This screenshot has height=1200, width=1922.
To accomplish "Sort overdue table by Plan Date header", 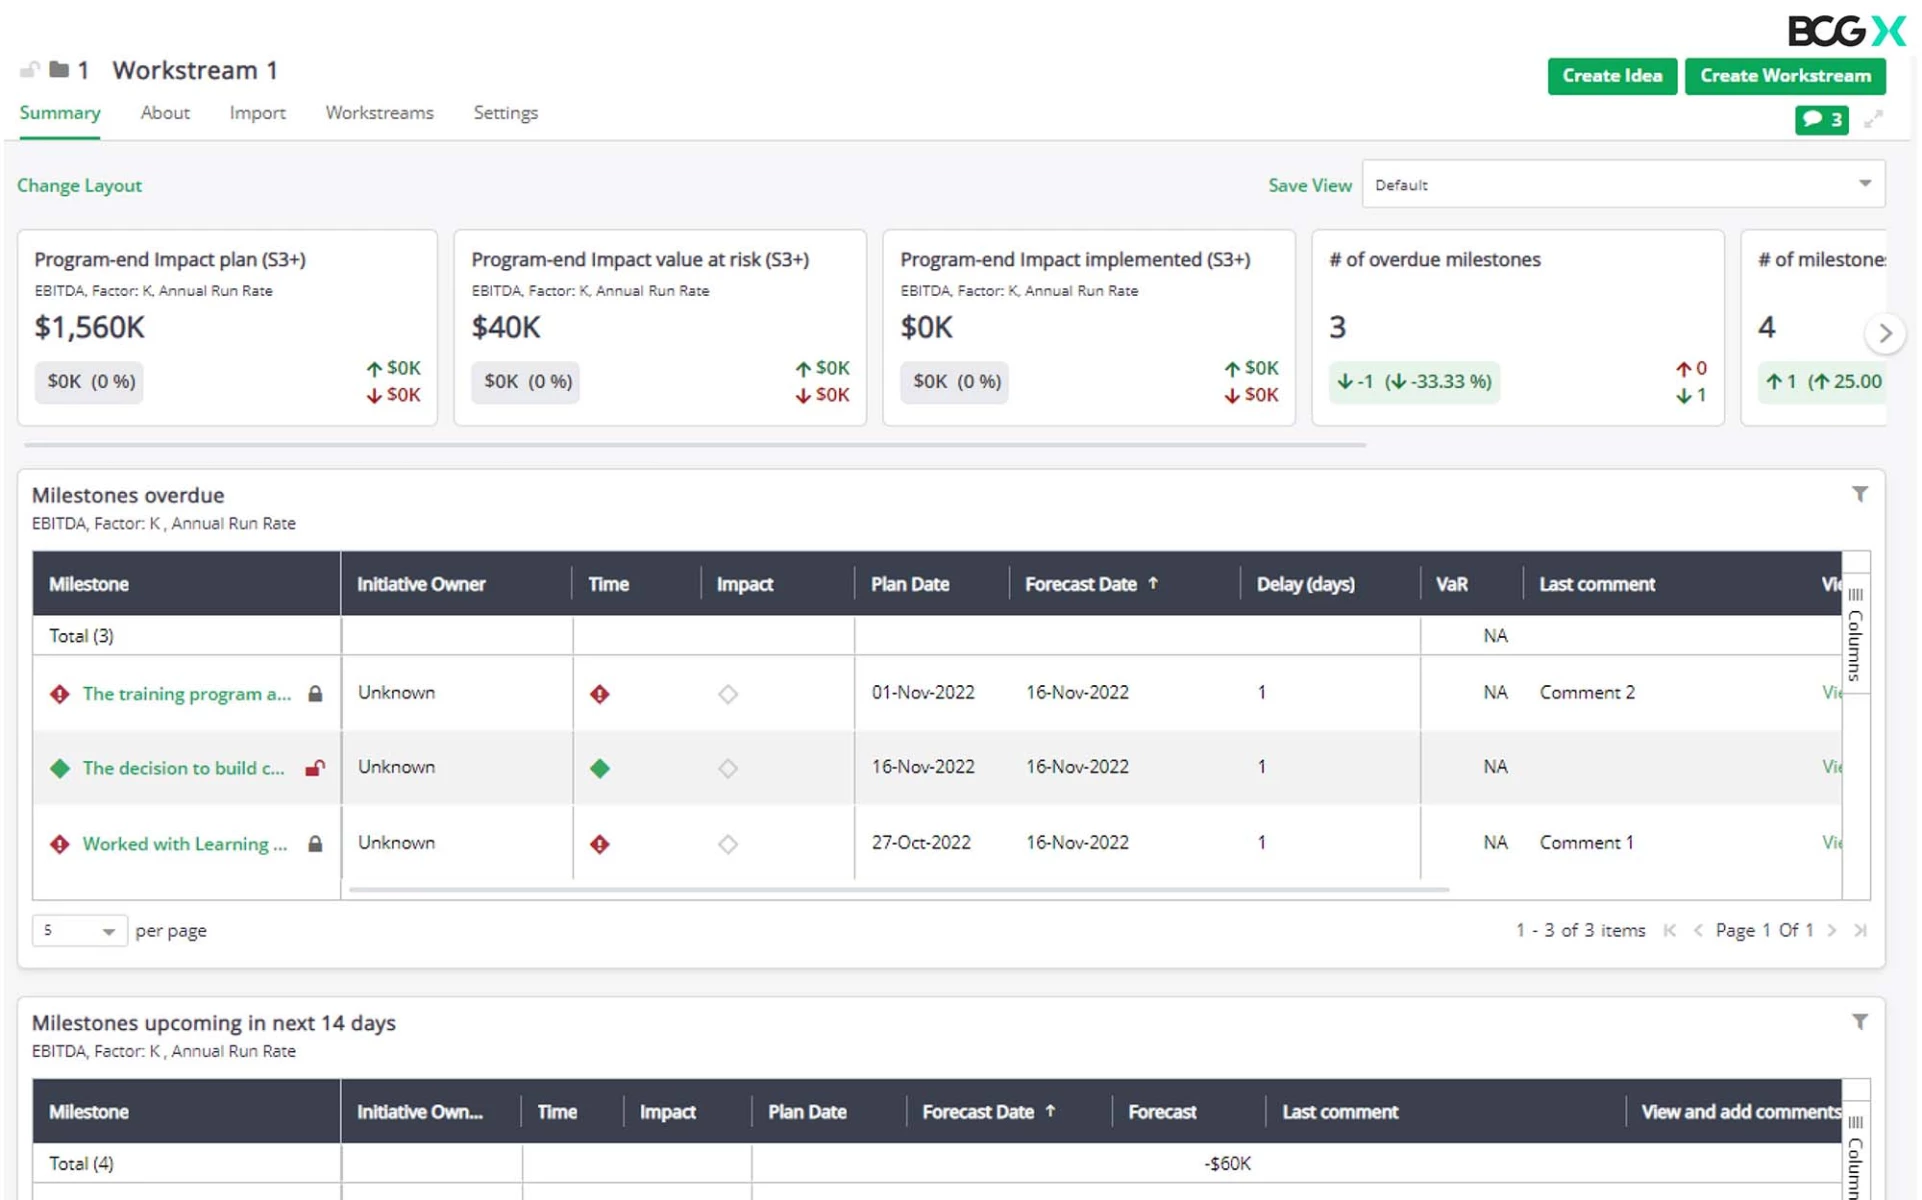I will pos(910,584).
